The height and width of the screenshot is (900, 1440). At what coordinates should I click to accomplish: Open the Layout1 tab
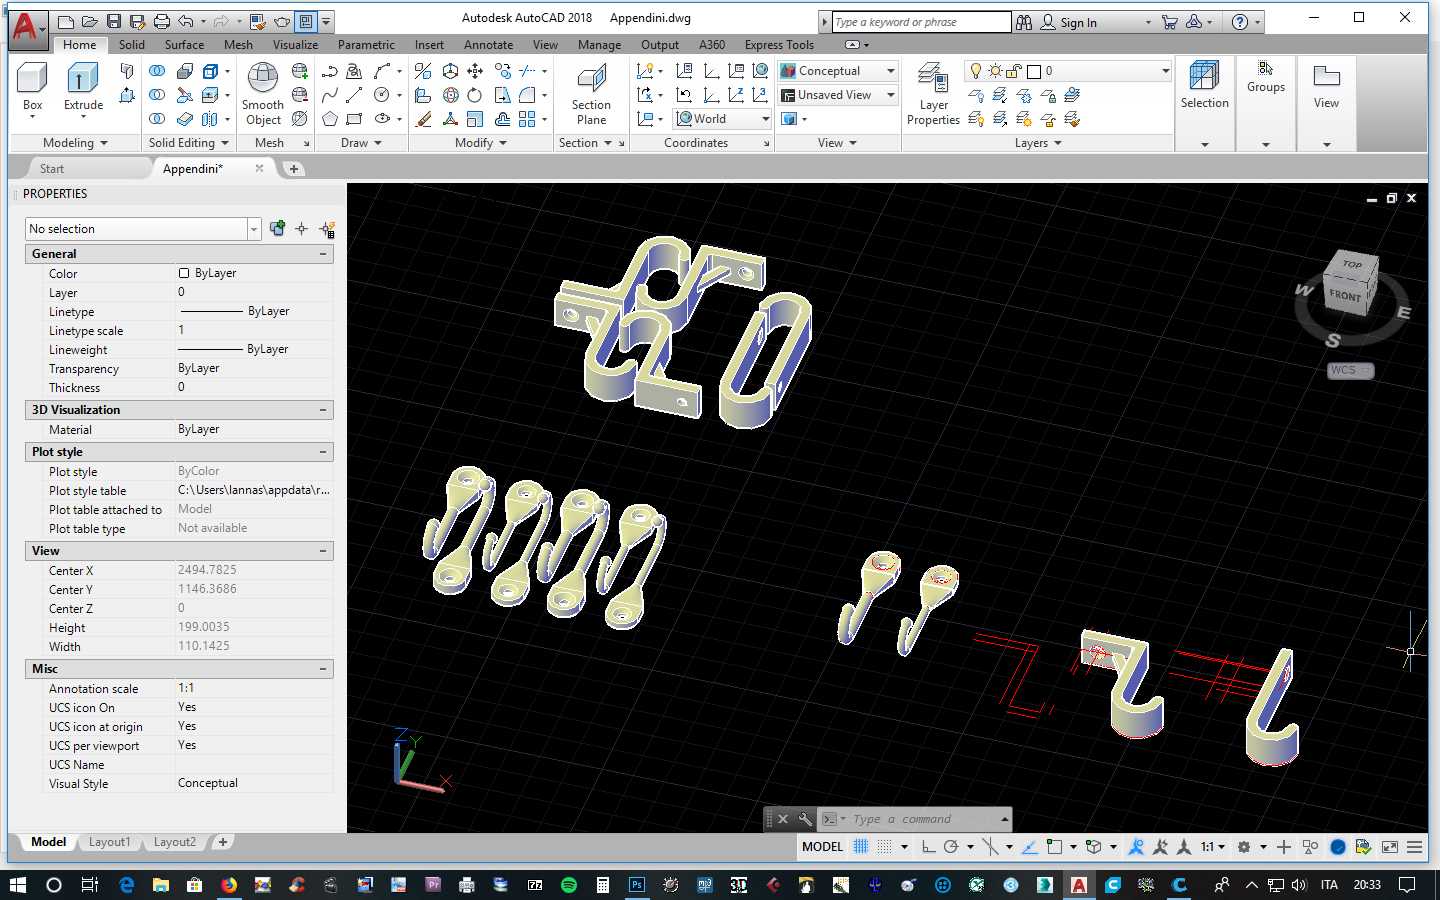click(109, 842)
